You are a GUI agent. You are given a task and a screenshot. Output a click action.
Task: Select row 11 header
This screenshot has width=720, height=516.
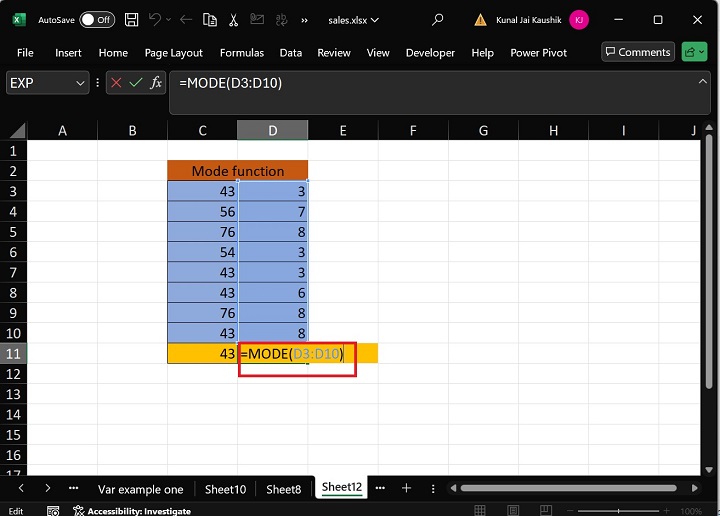coord(13,353)
